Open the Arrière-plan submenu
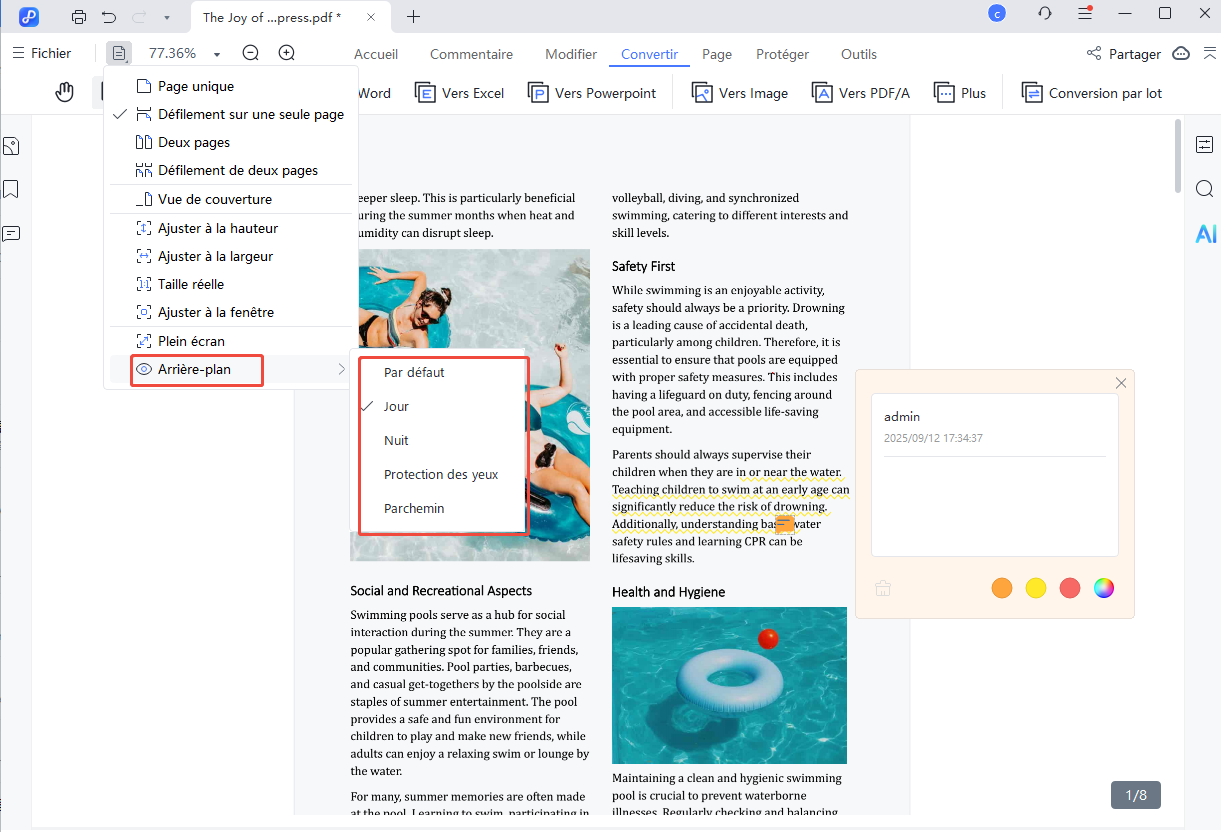 pos(195,370)
